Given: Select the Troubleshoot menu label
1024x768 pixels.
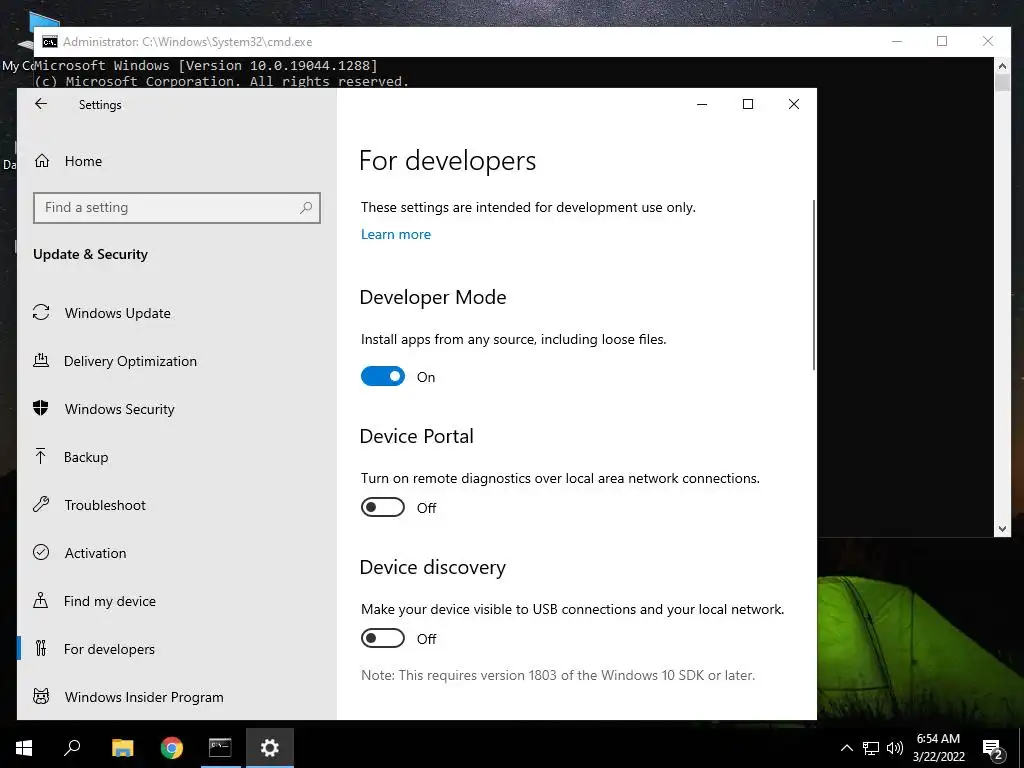Looking at the screenshot, I should tap(105, 505).
